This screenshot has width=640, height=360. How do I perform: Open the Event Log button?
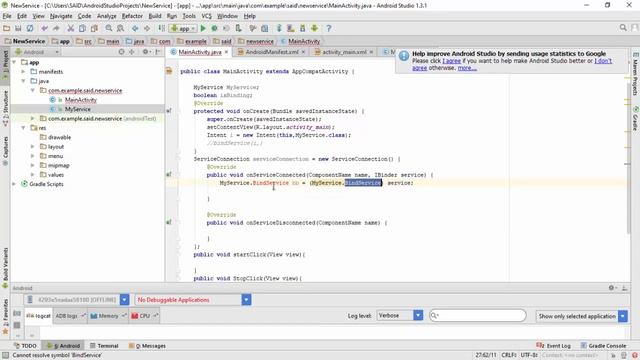coord(553,345)
